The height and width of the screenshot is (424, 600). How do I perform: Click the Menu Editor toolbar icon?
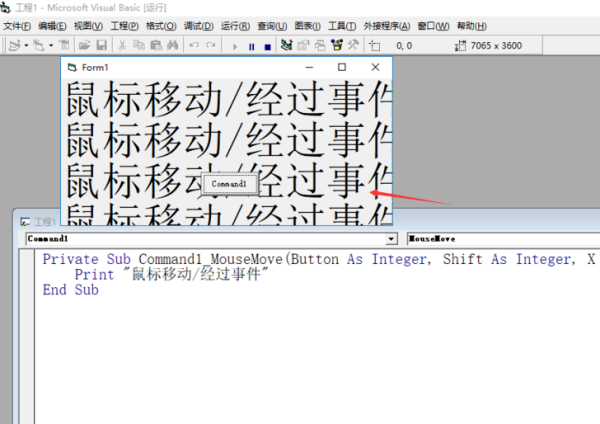(x=64, y=45)
